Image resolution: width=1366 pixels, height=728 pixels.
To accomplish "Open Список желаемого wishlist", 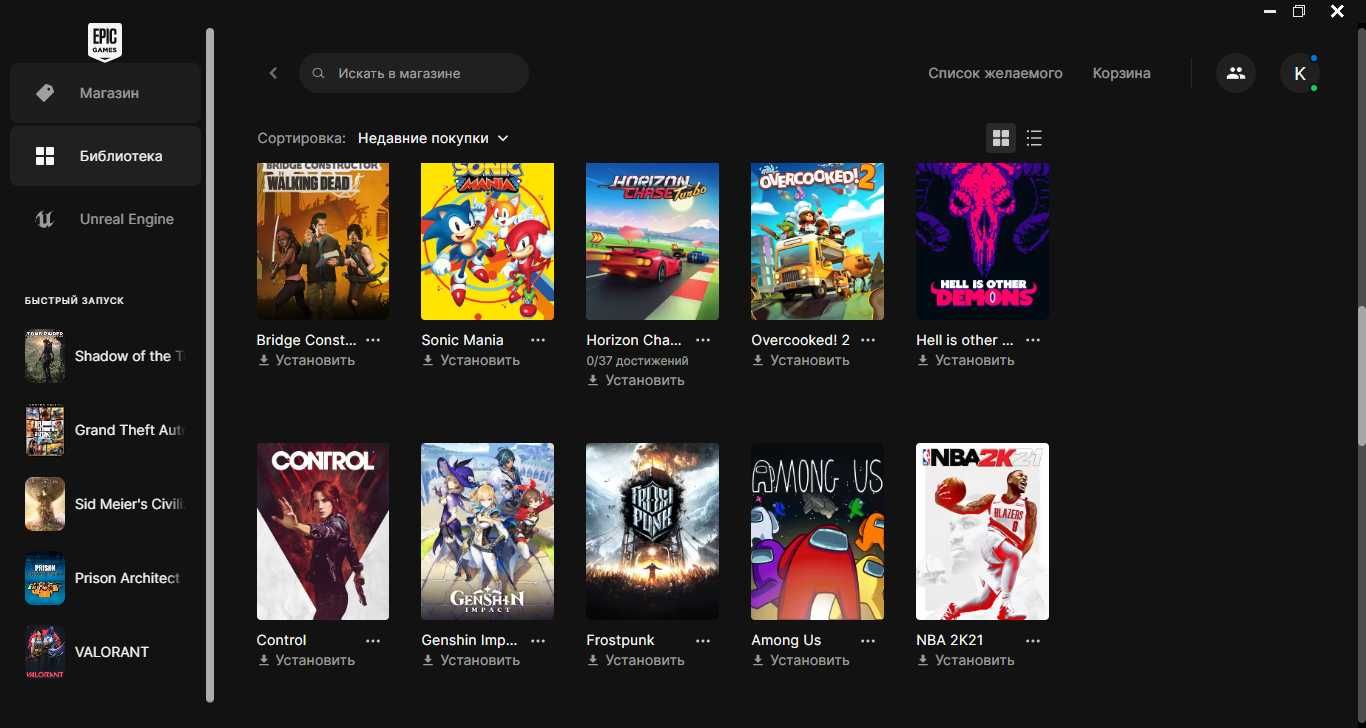I will click(995, 73).
